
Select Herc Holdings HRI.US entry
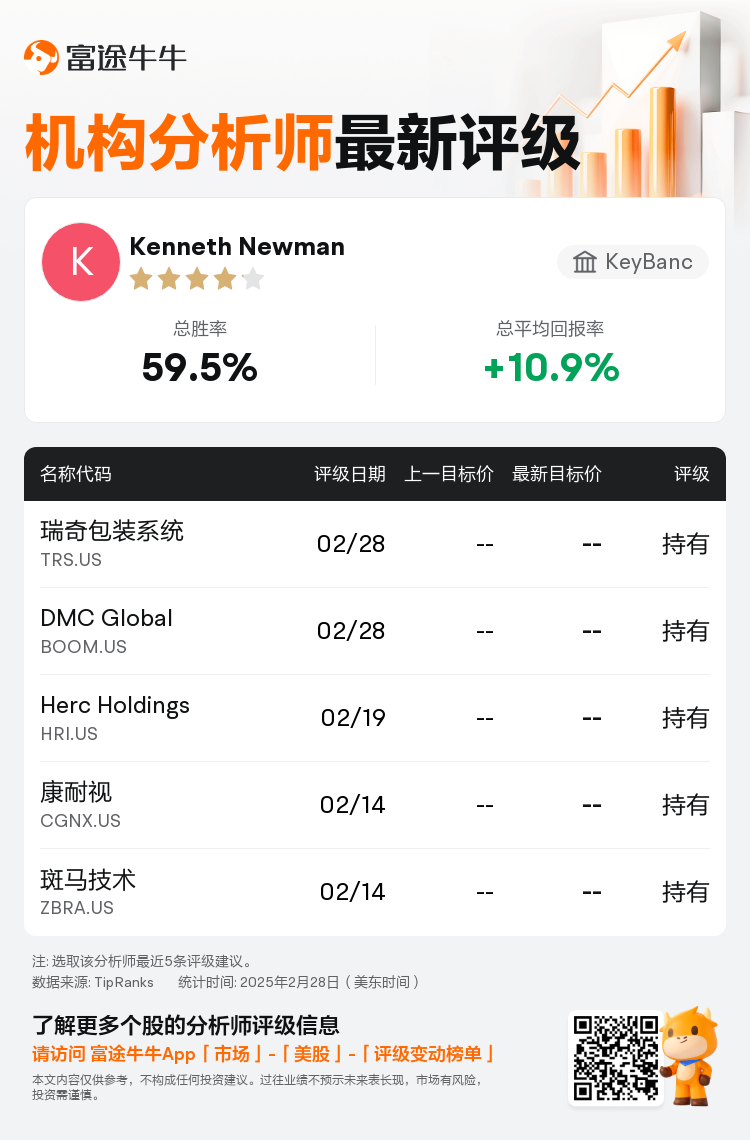point(375,718)
